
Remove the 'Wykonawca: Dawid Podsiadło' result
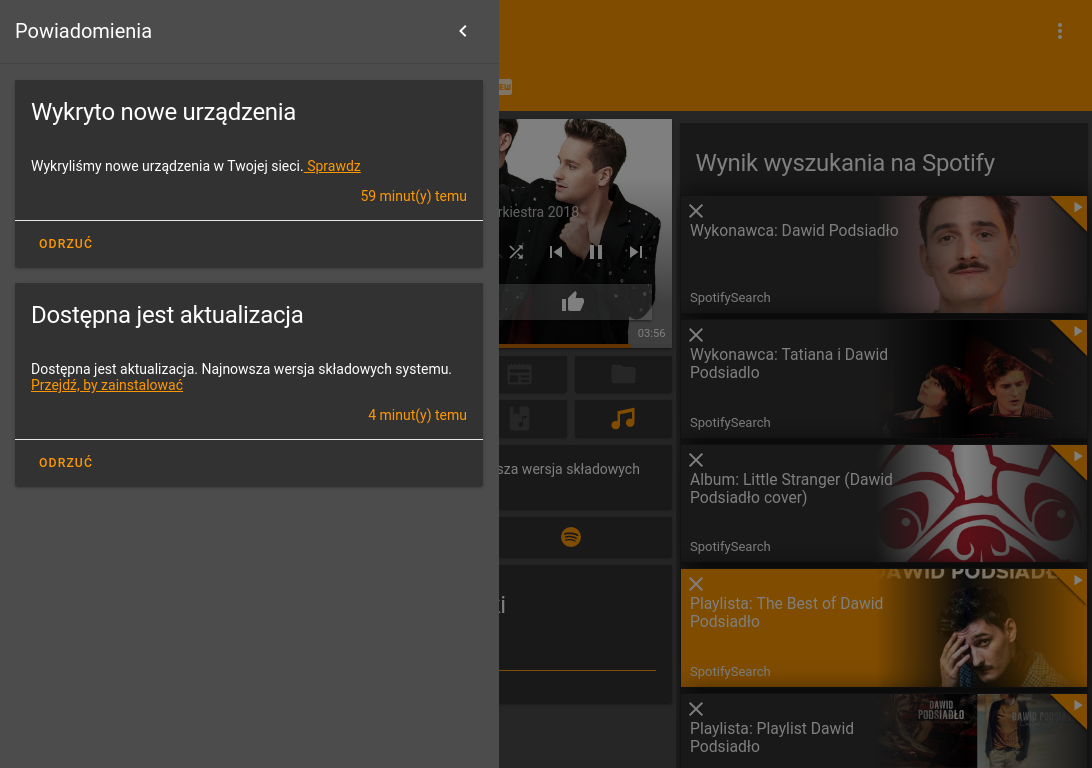[x=696, y=211]
